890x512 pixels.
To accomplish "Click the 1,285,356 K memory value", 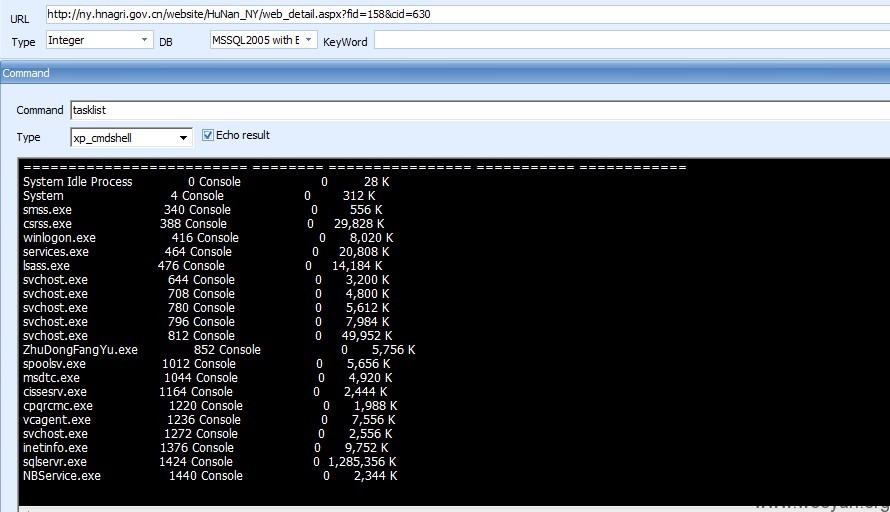I will point(362,461).
